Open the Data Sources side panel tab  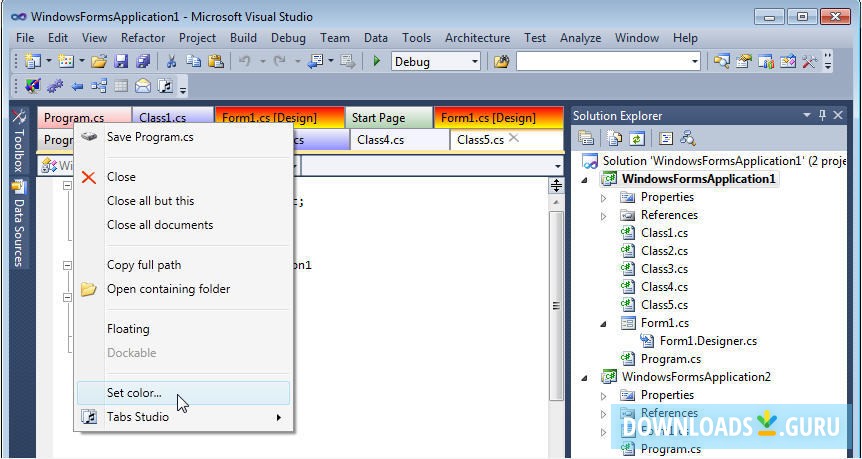tap(19, 224)
